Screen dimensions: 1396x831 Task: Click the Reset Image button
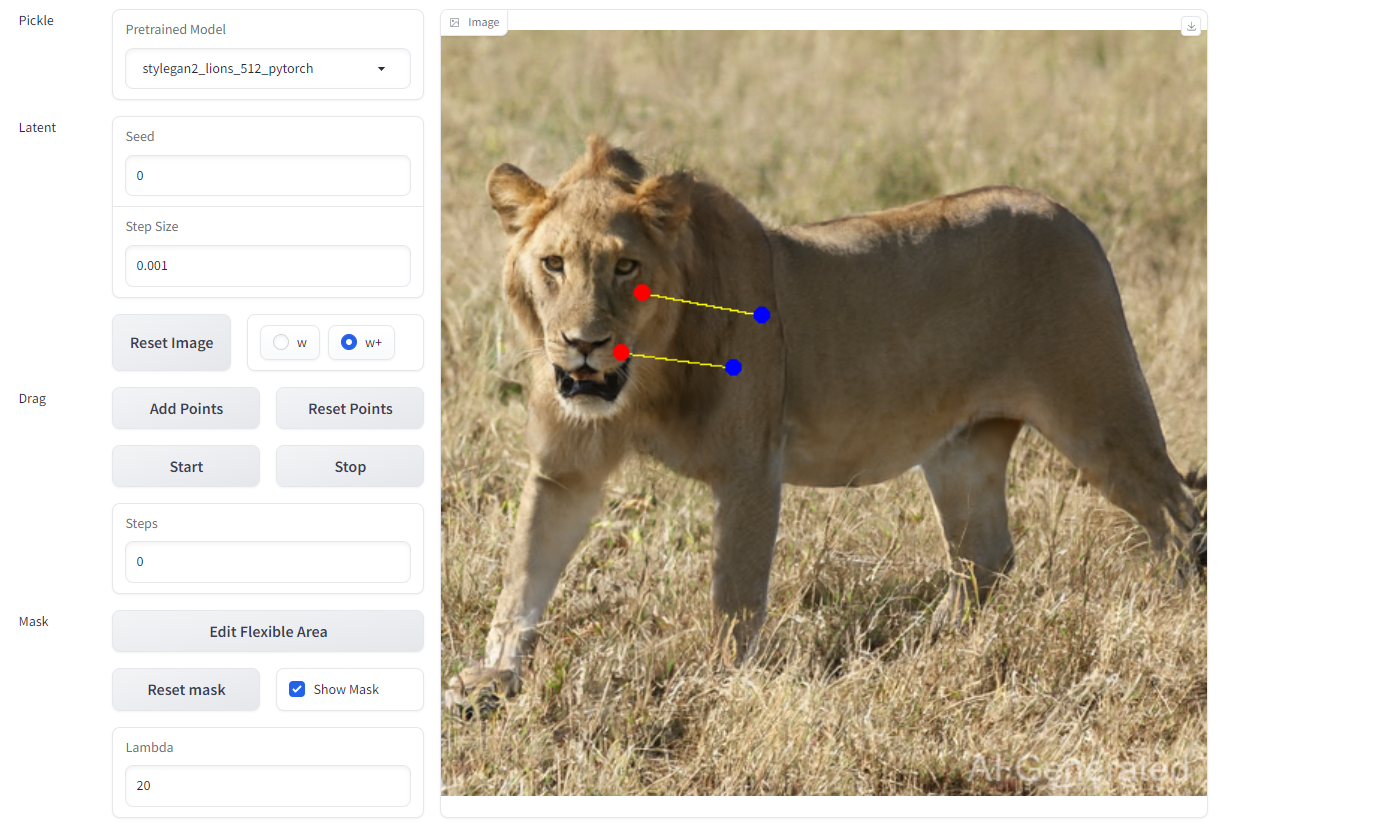[x=171, y=342]
